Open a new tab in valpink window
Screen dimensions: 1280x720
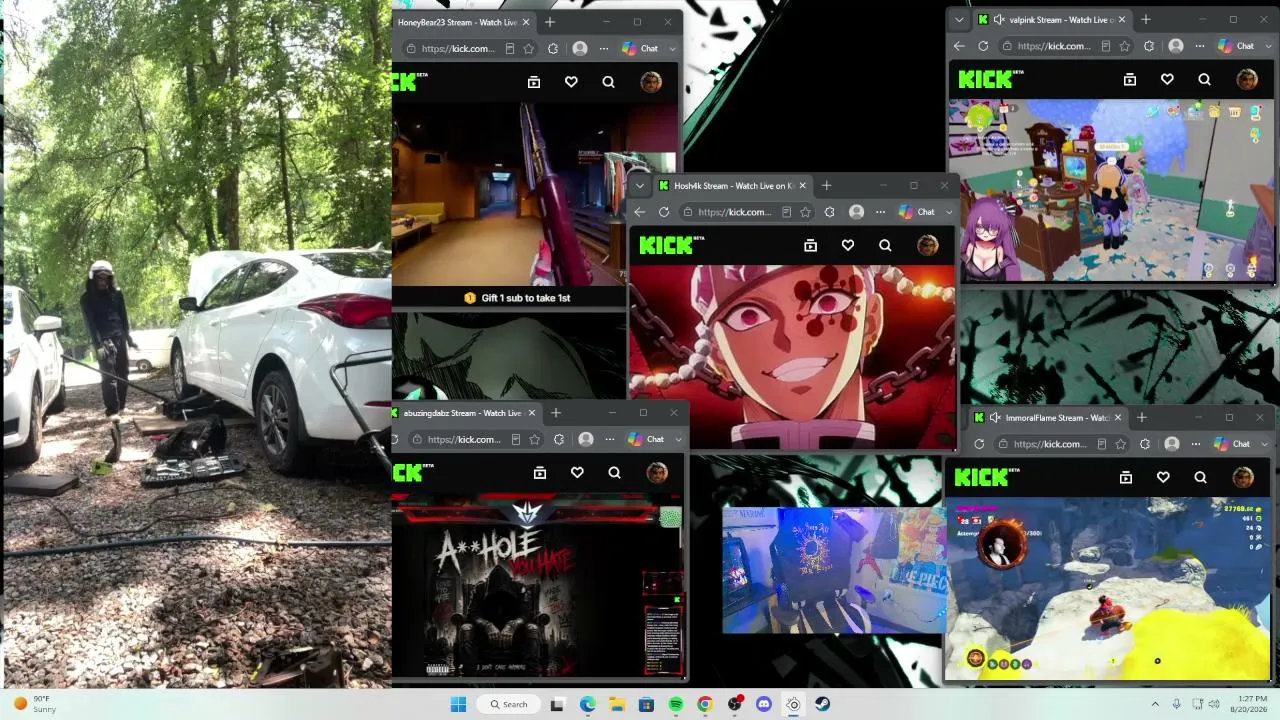[x=1146, y=20]
